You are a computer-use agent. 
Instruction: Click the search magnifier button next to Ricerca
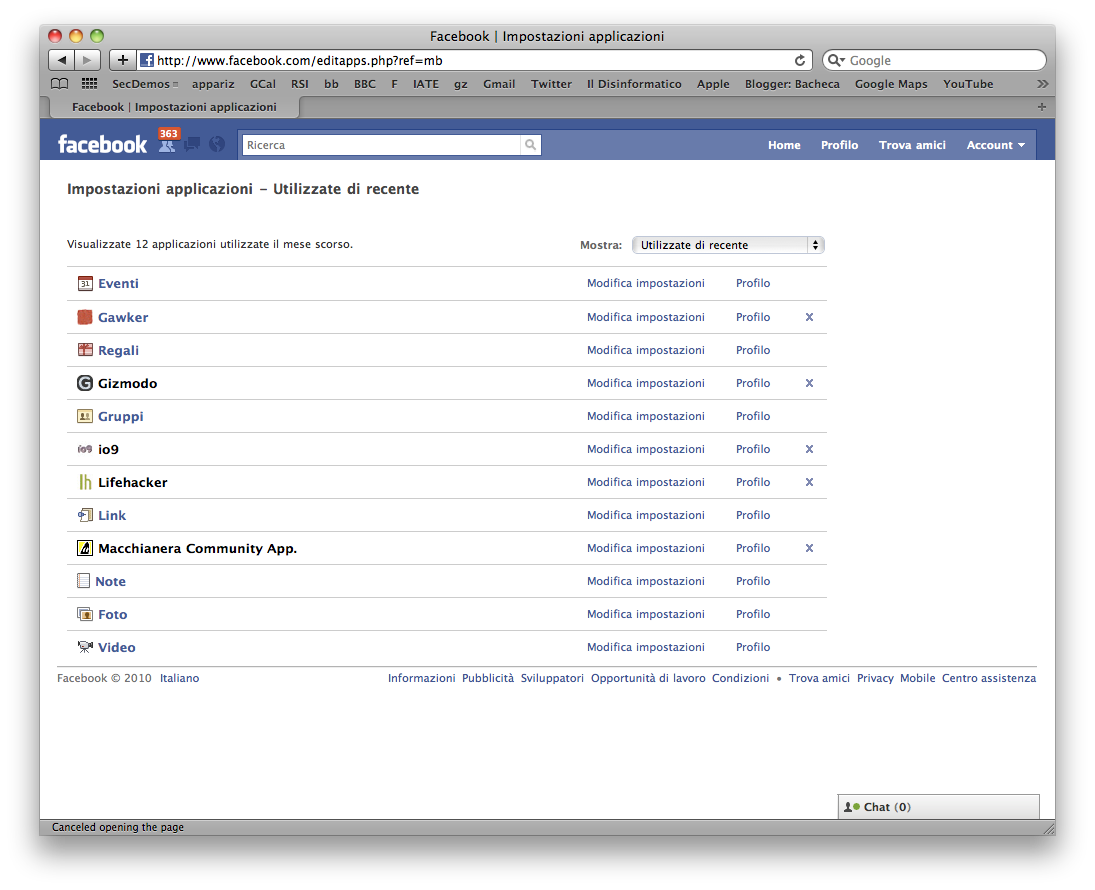tap(531, 145)
